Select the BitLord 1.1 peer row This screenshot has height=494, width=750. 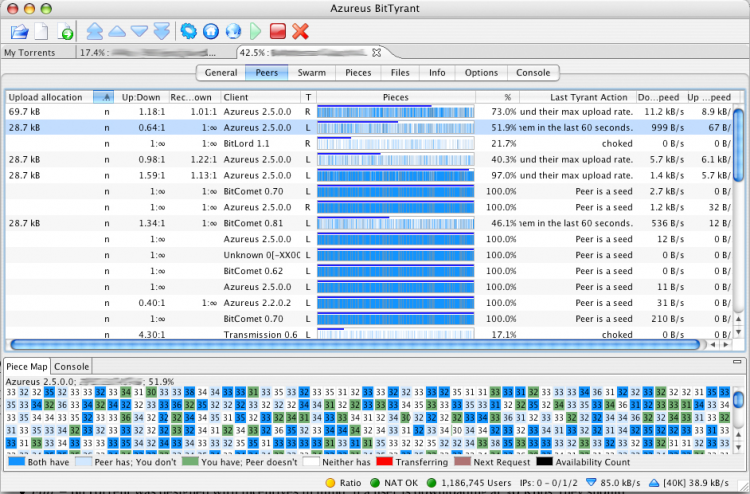[x=368, y=143]
